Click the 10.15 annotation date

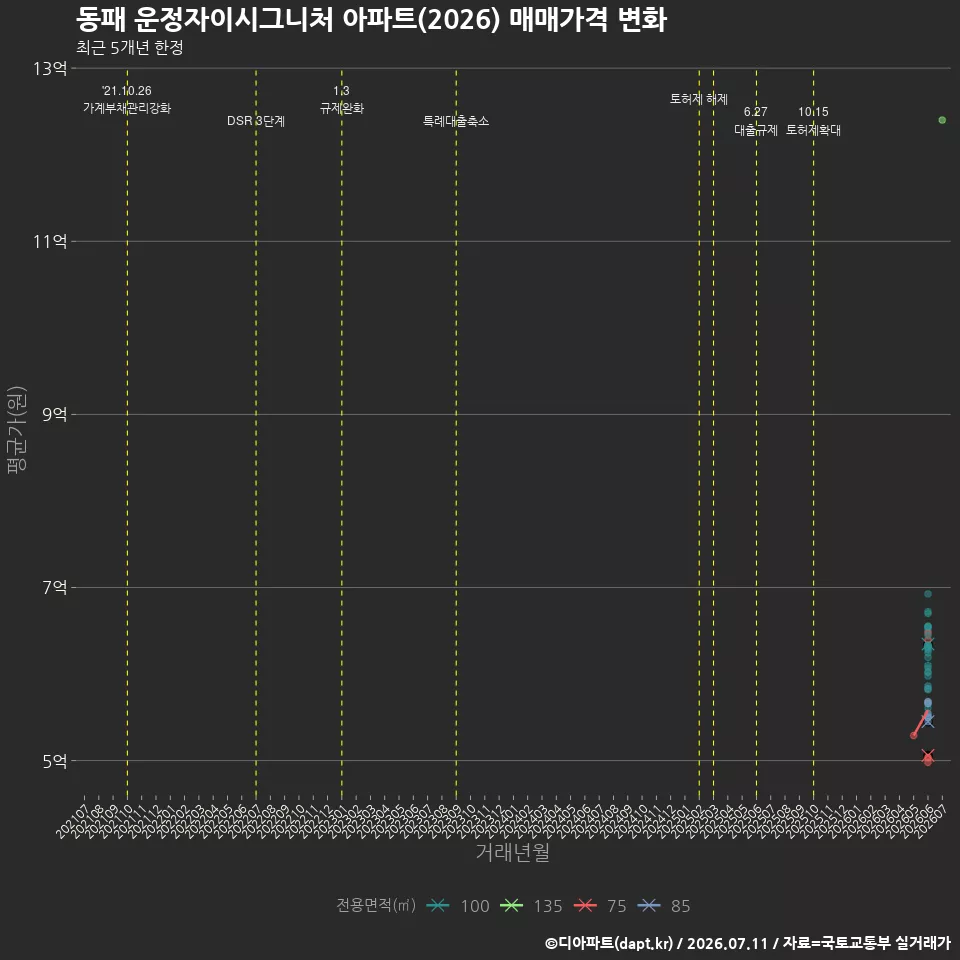coord(813,111)
